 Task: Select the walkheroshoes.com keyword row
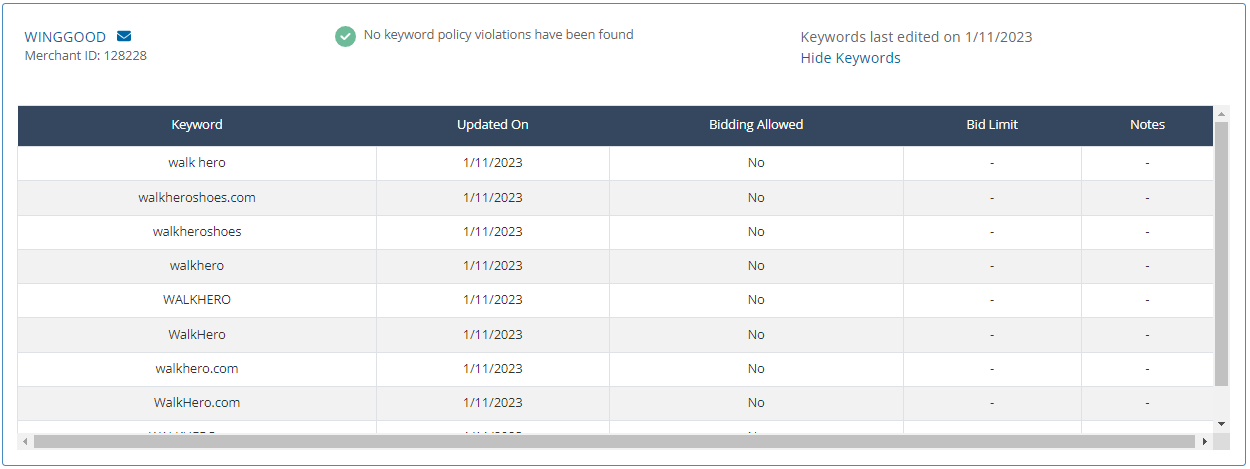pos(197,198)
